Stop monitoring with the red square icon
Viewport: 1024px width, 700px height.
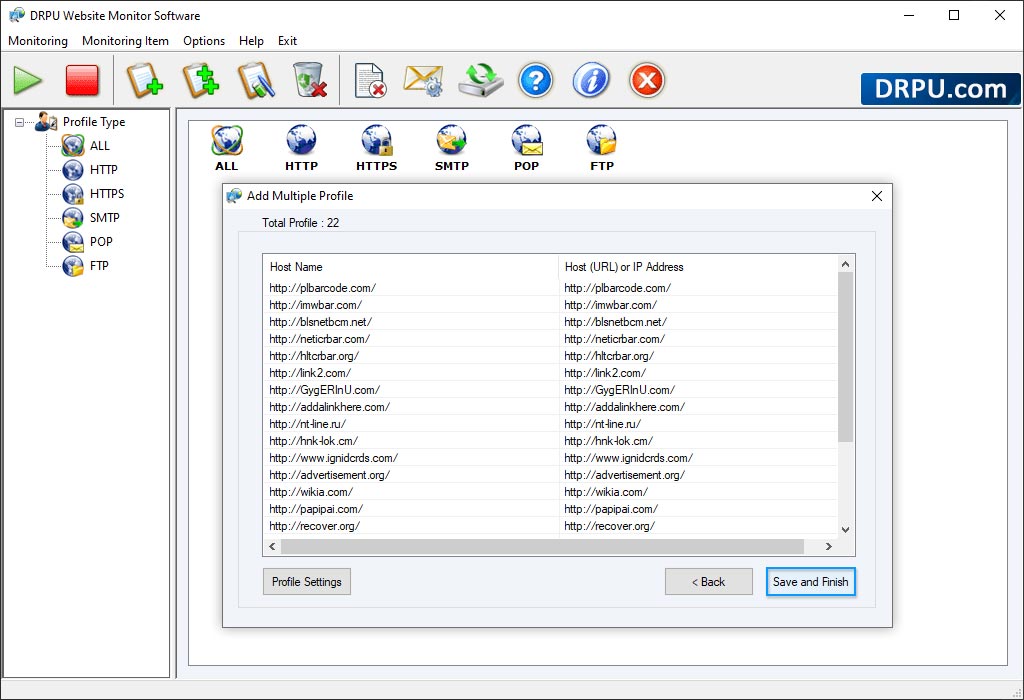(x=82, y=81)
